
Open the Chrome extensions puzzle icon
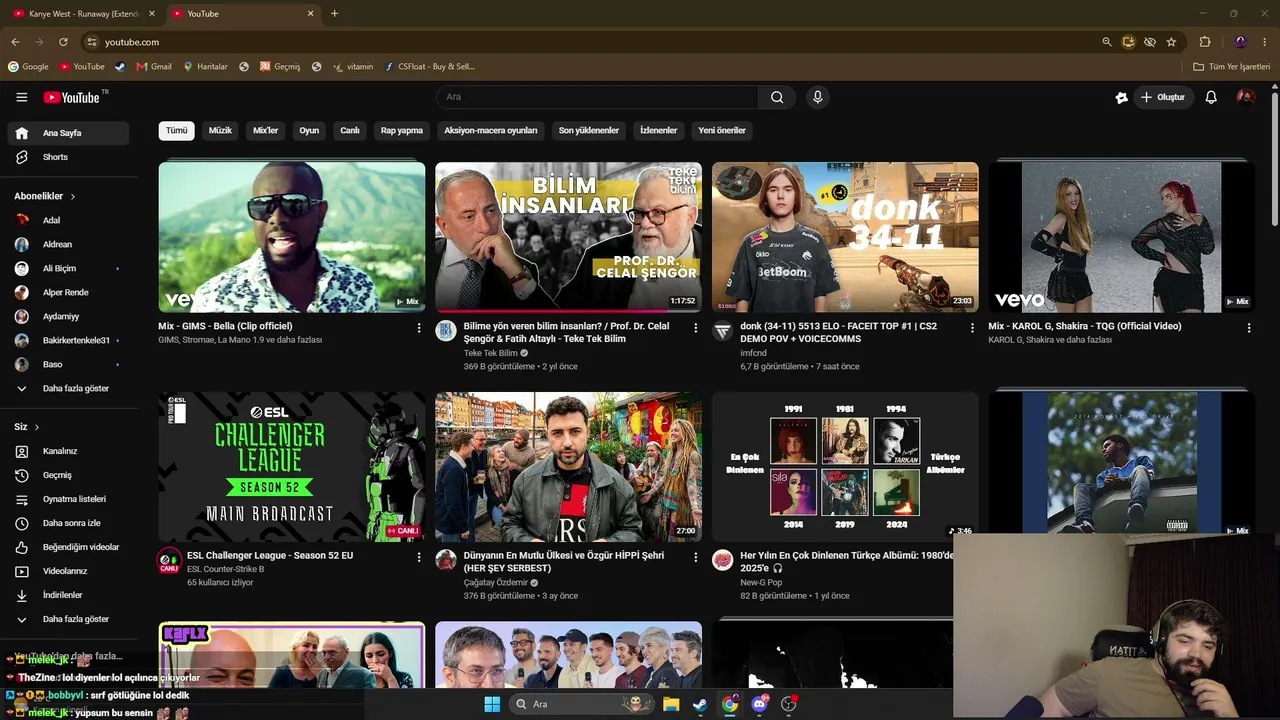[x=1205, y=42]
